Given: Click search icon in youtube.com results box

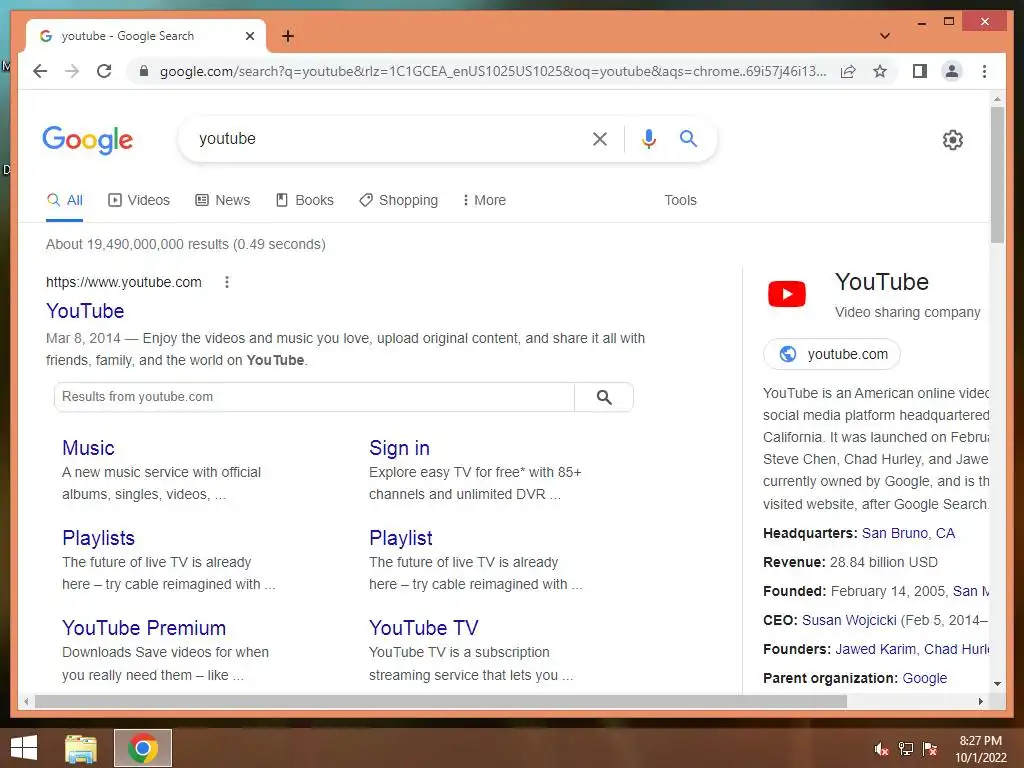Looking at the screenshot, I should coord(604,397).
